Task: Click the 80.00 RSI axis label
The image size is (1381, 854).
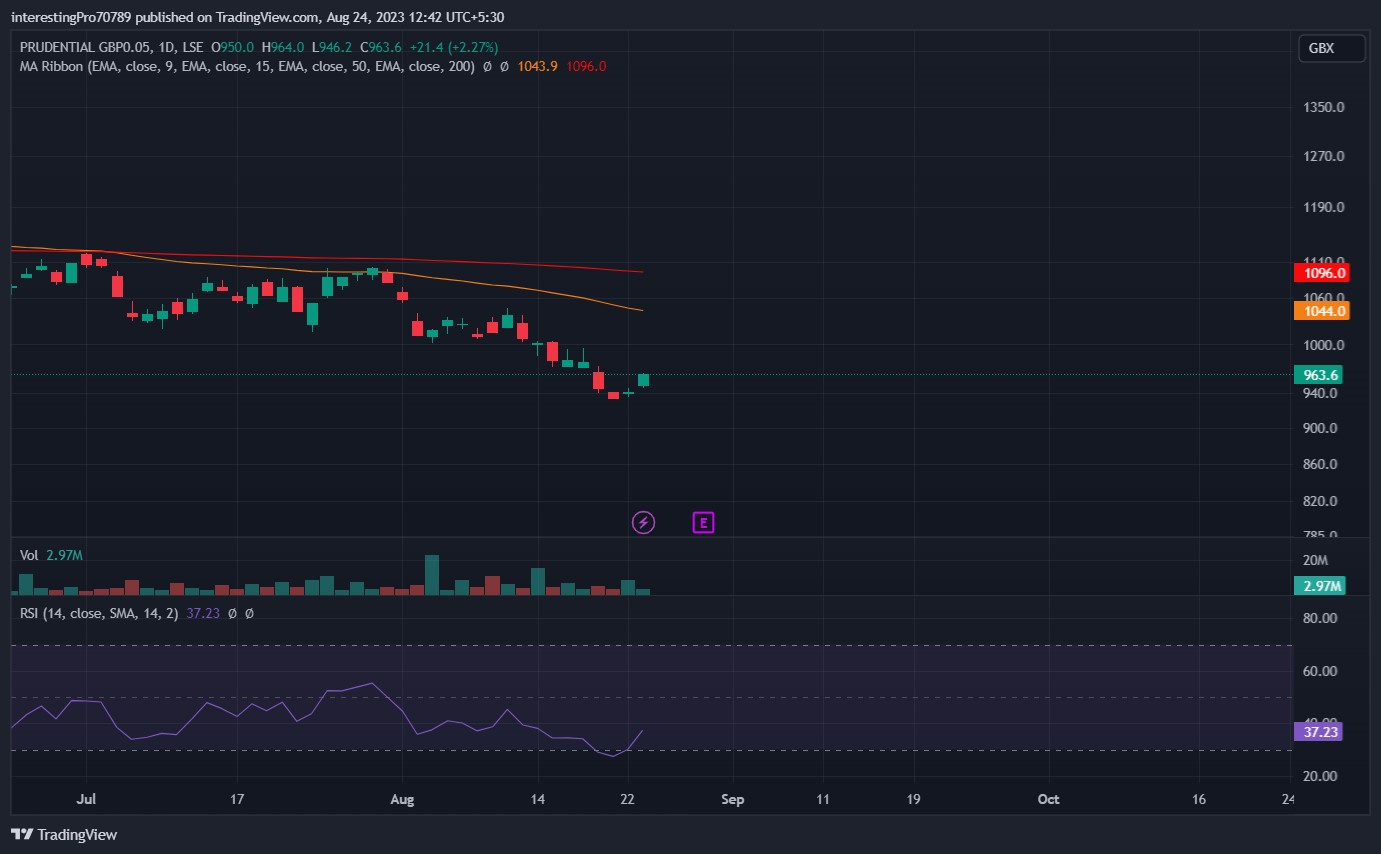Action: (1321, 618)
